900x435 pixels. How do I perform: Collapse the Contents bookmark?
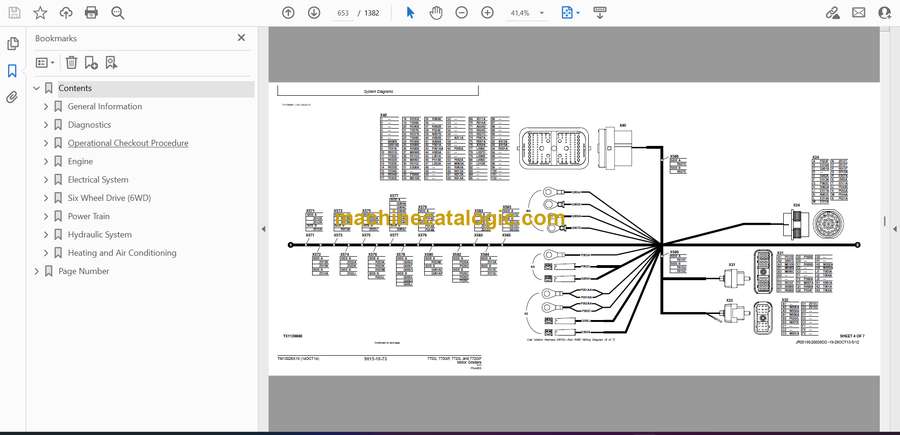(x=37, y=88)
